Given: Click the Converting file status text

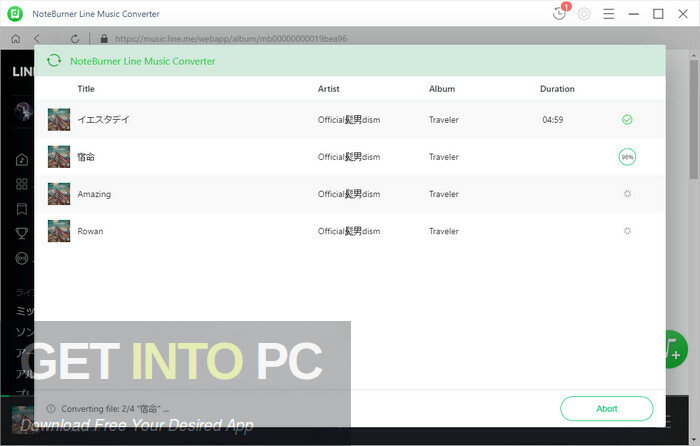Looking at the screenshot, I should [115, 408].
